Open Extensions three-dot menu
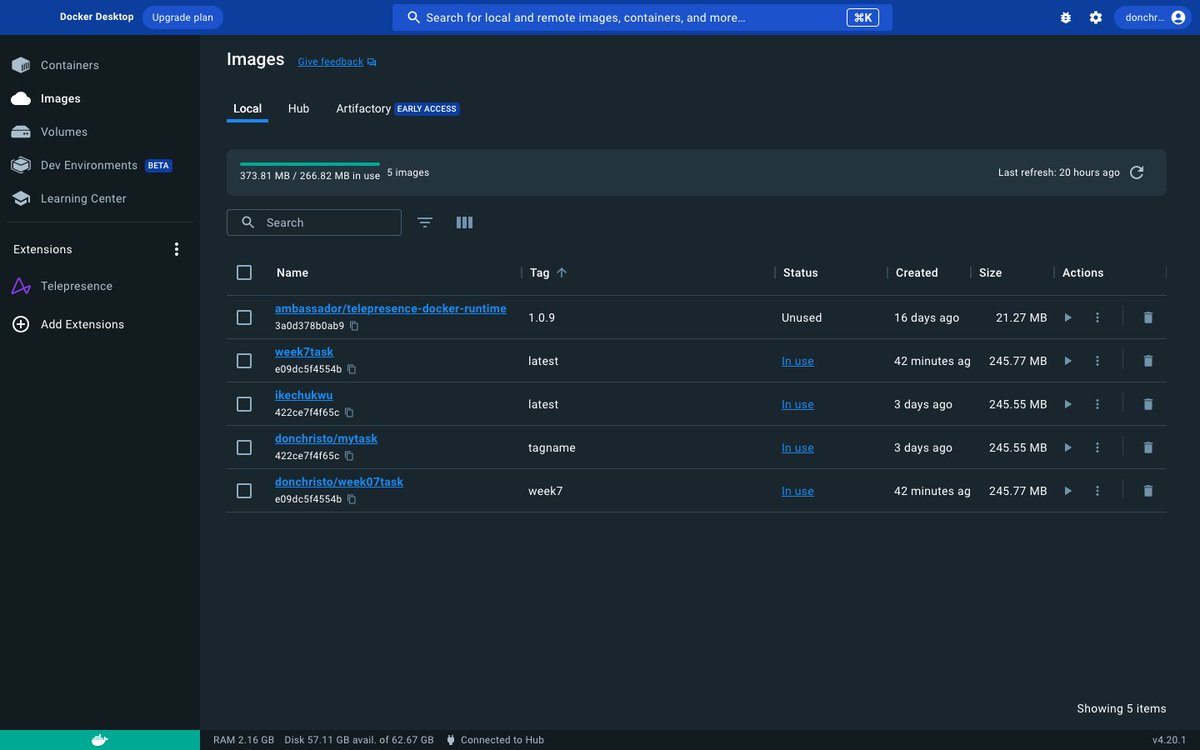 [177, 249]
